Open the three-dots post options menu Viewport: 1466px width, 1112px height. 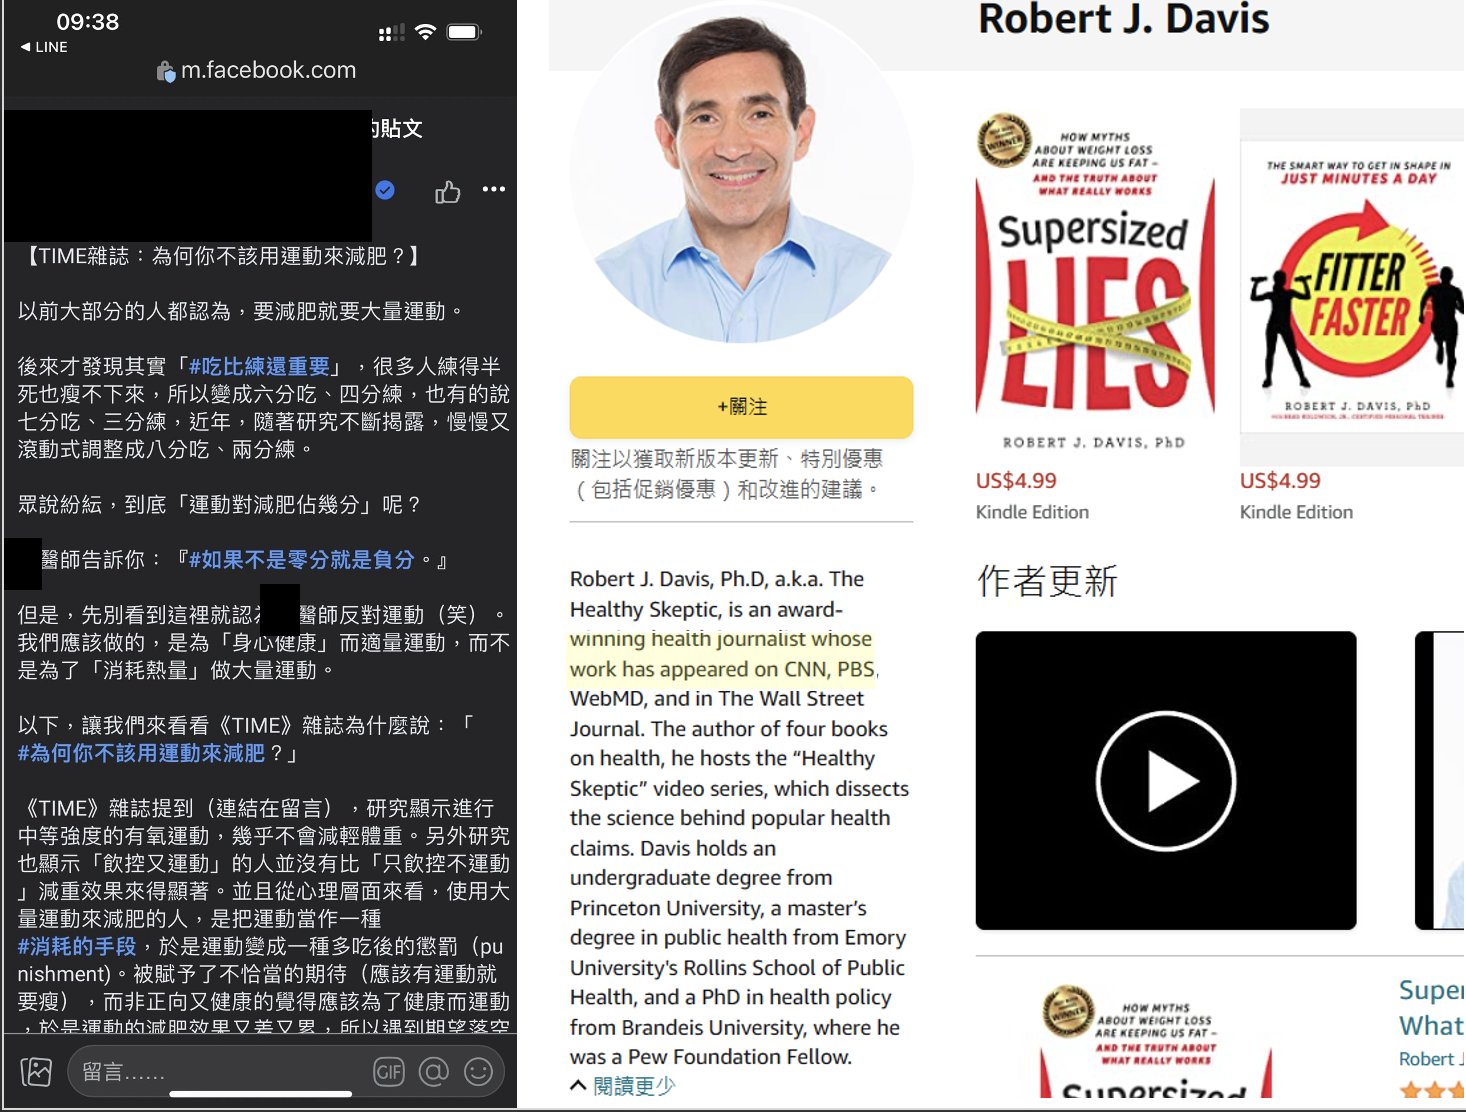click(x=493, y=190)
